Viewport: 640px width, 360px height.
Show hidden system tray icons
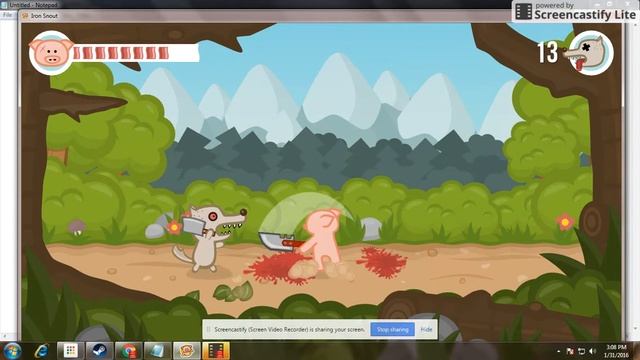point(558,351)
